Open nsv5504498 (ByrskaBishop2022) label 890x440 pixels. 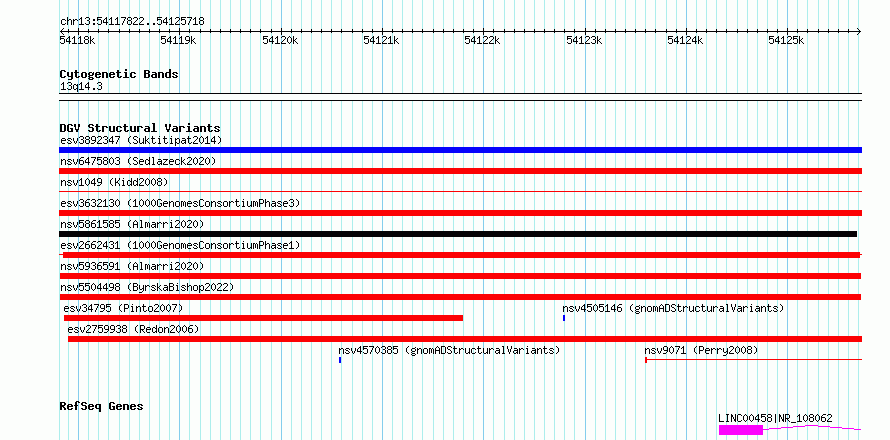pos(147,287)
